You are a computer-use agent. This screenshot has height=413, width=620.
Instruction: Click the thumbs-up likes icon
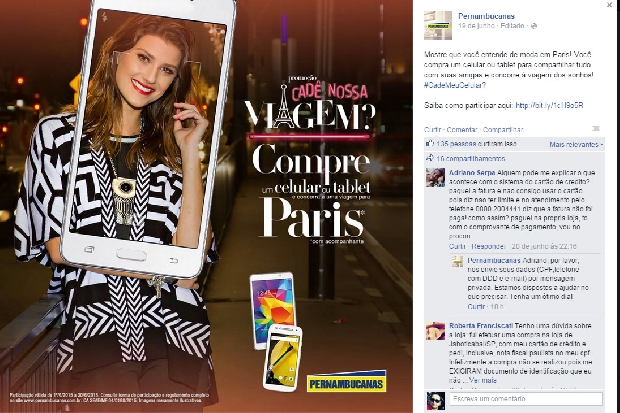[x=429, y=144]
